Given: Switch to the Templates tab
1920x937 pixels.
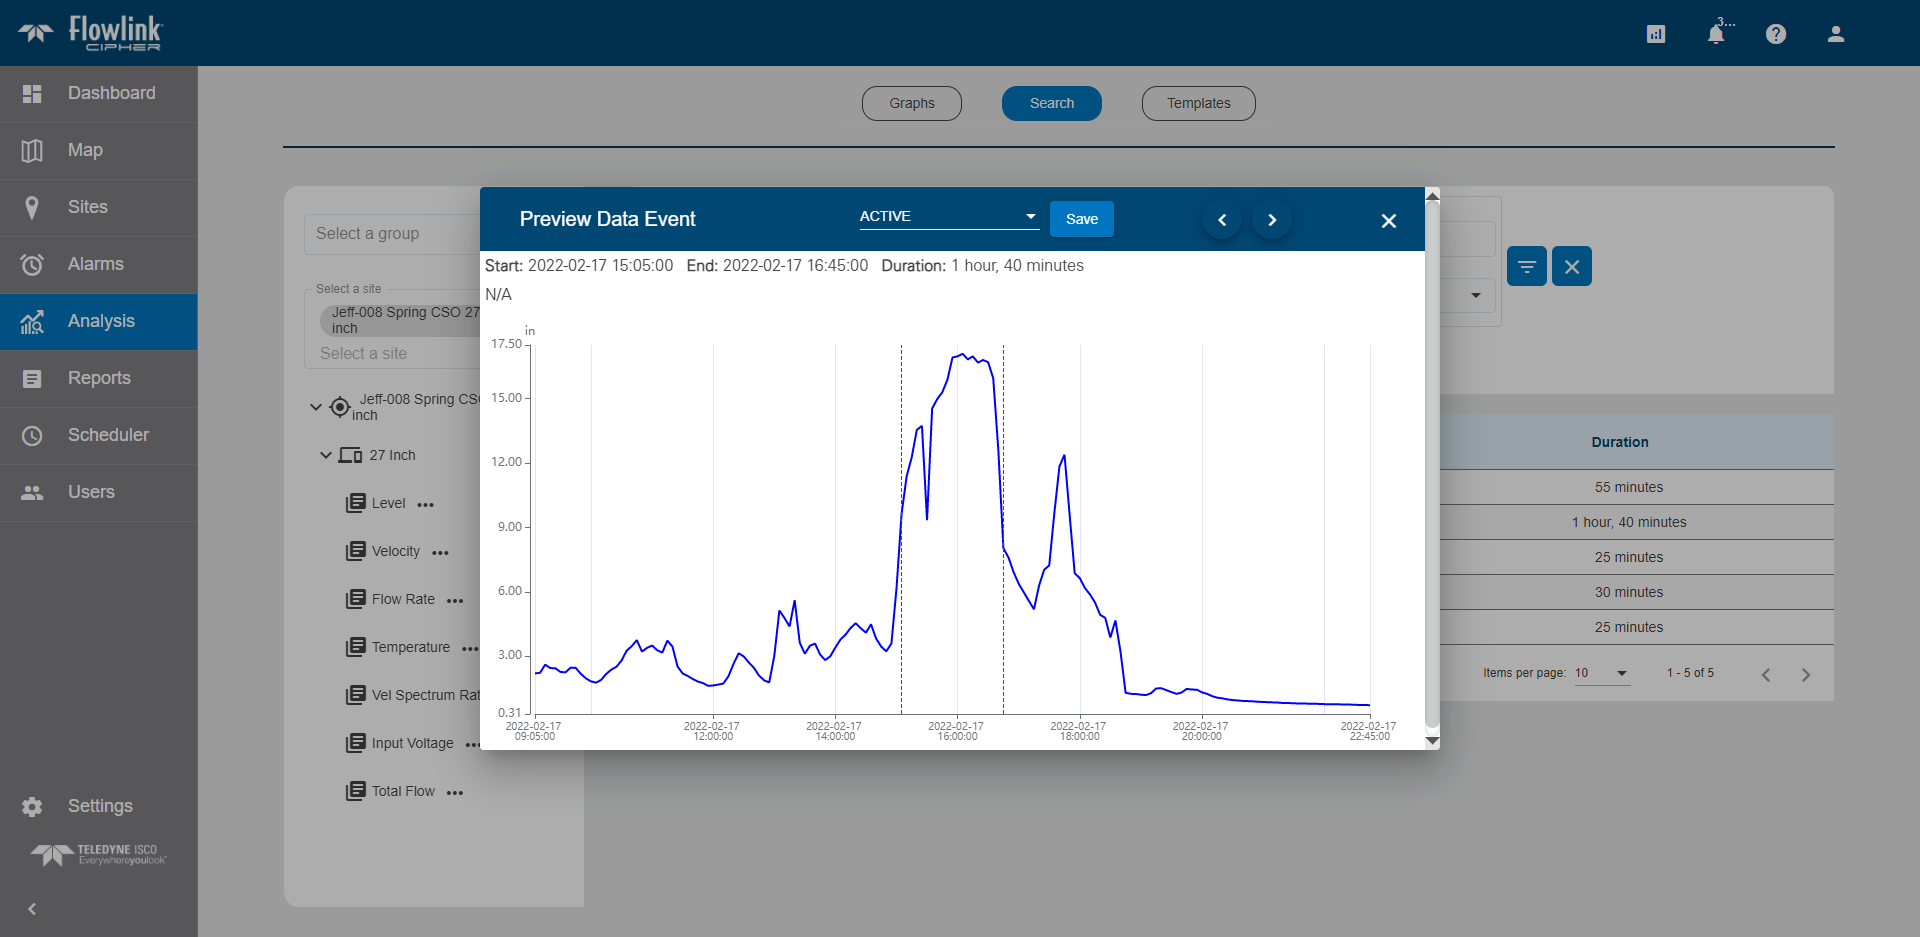Looking at the screenshot, I should pos(1198,103).
